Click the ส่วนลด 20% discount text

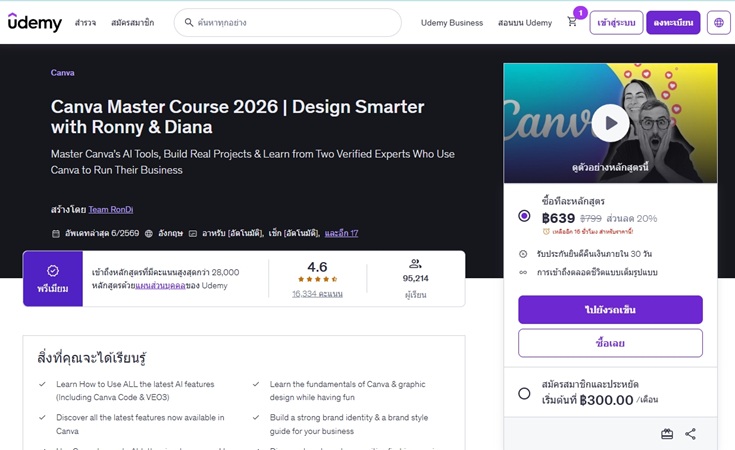tap(632, 218)
